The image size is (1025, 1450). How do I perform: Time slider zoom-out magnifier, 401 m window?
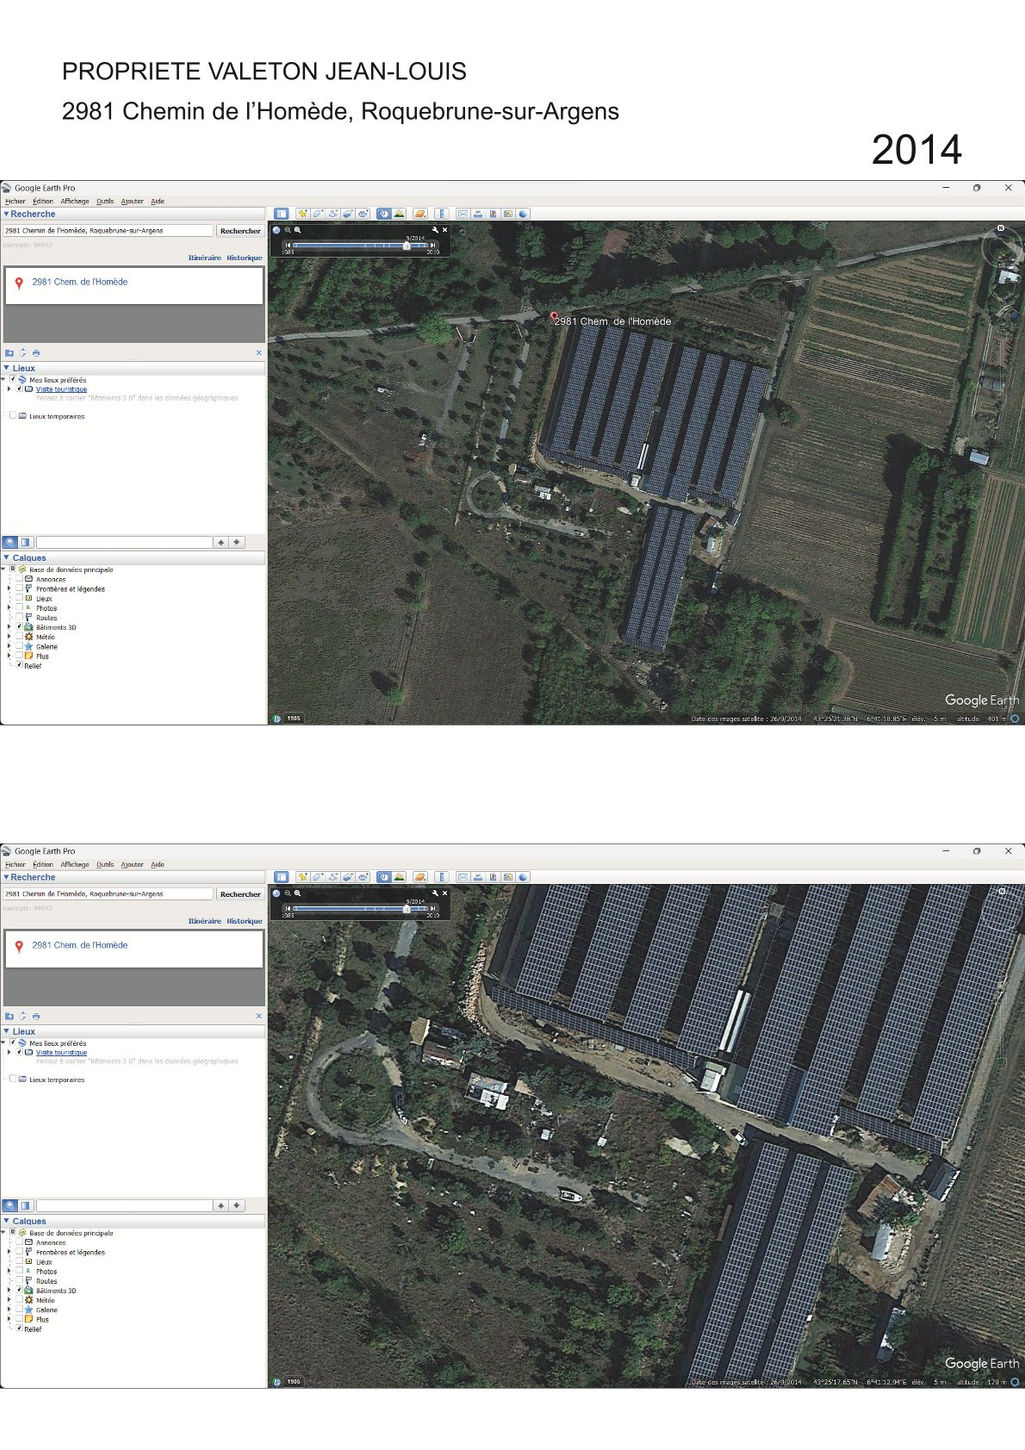click(x=287, y=230)
